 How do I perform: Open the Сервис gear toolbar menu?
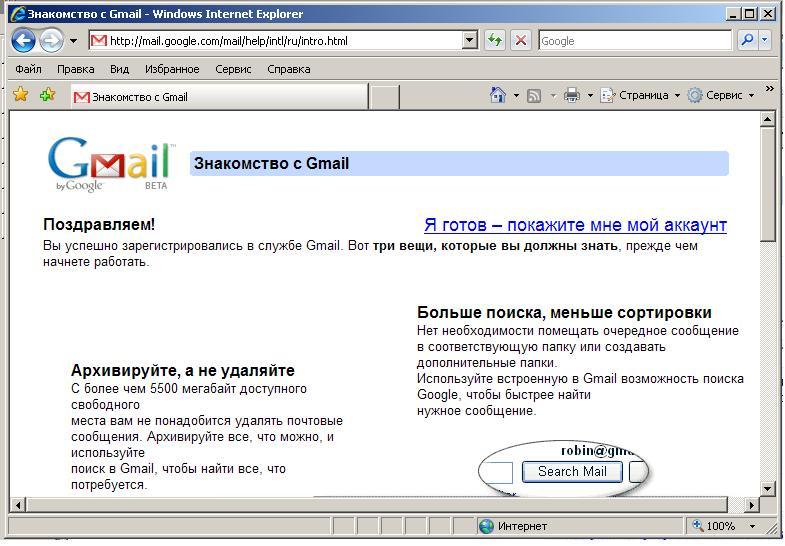coord(720,95)
